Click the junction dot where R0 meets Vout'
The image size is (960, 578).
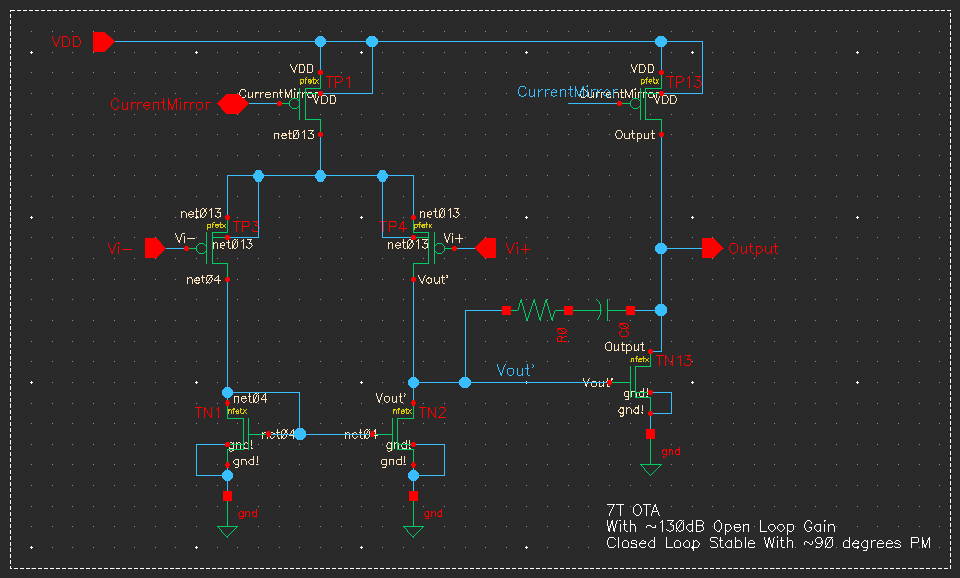pyautogui.click(x=465, y=383)
